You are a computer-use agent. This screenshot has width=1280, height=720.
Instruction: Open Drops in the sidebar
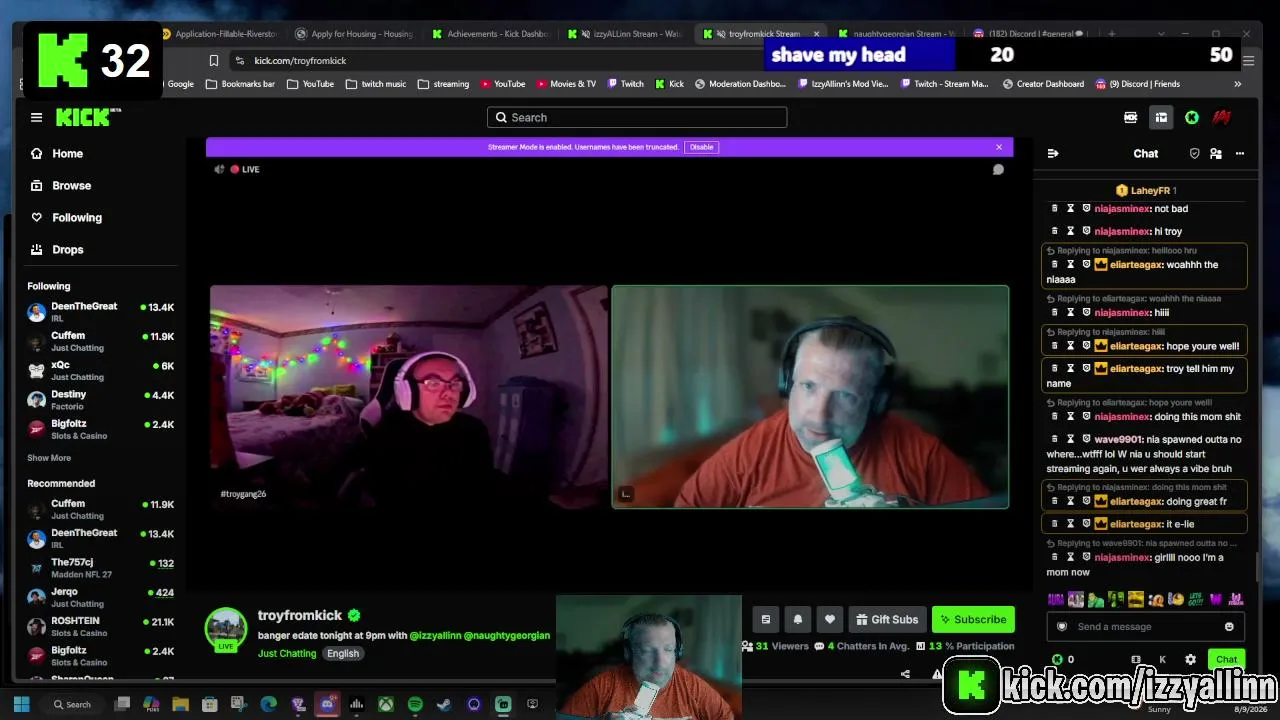click(x=58, y=249)
